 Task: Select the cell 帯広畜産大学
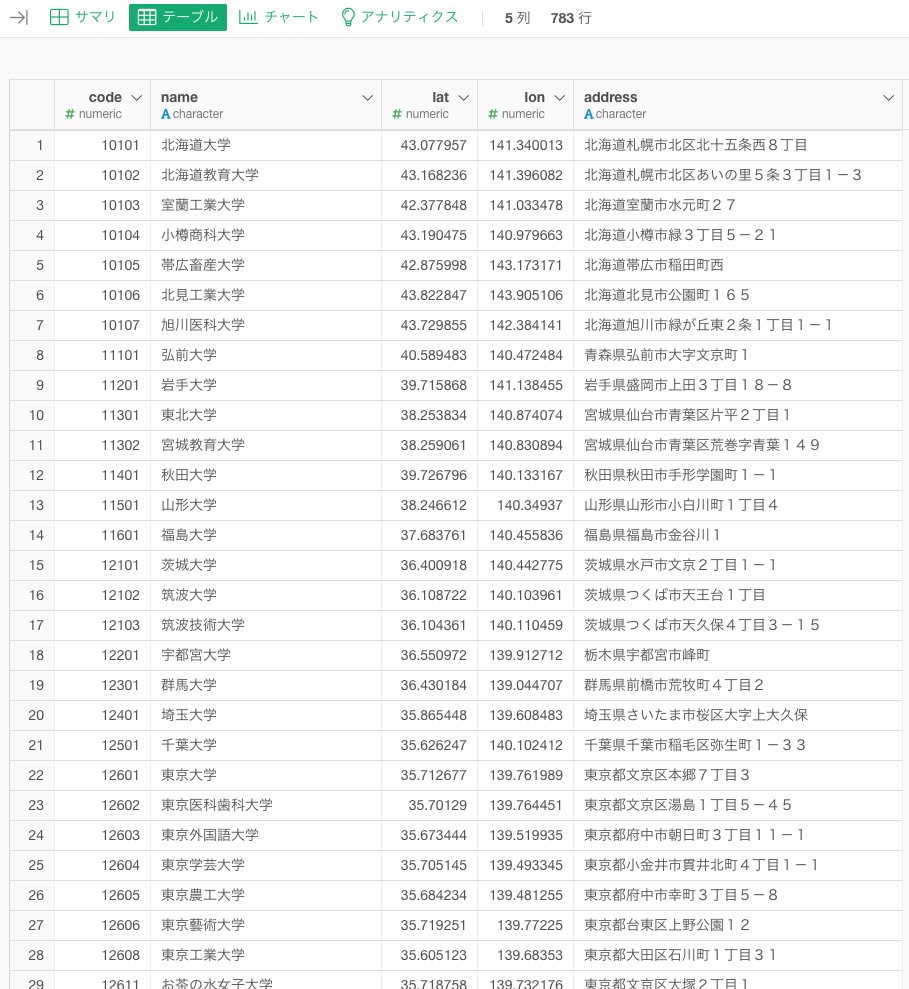266,265
